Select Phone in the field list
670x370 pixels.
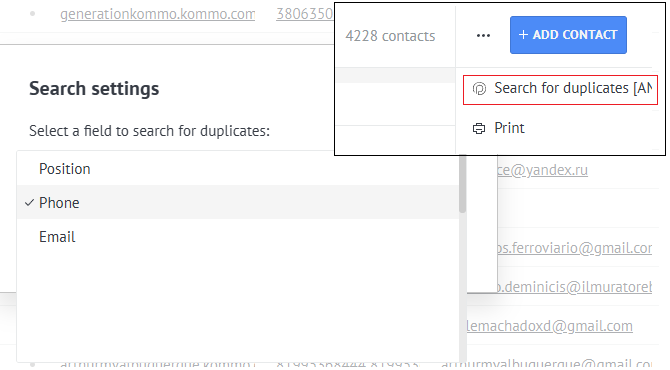tap(238, 203)
